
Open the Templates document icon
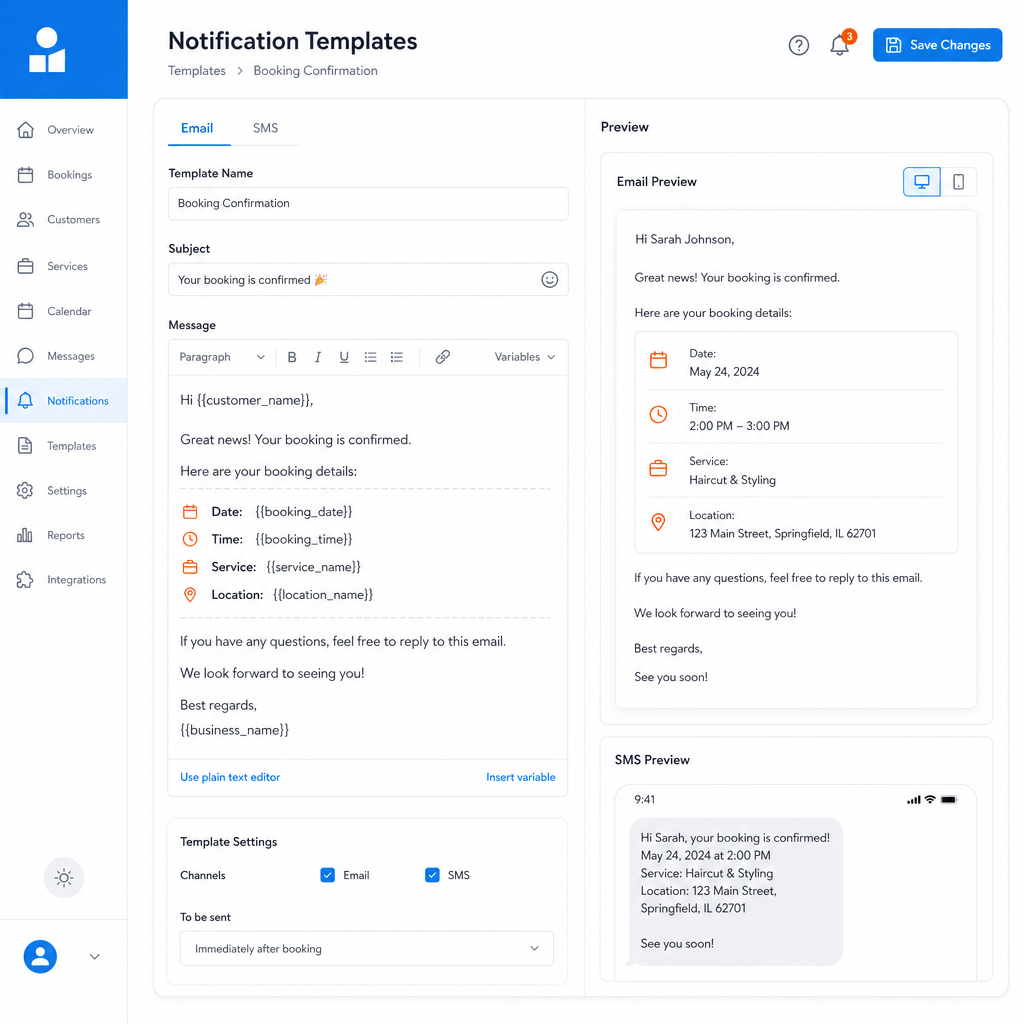[25, 445]
